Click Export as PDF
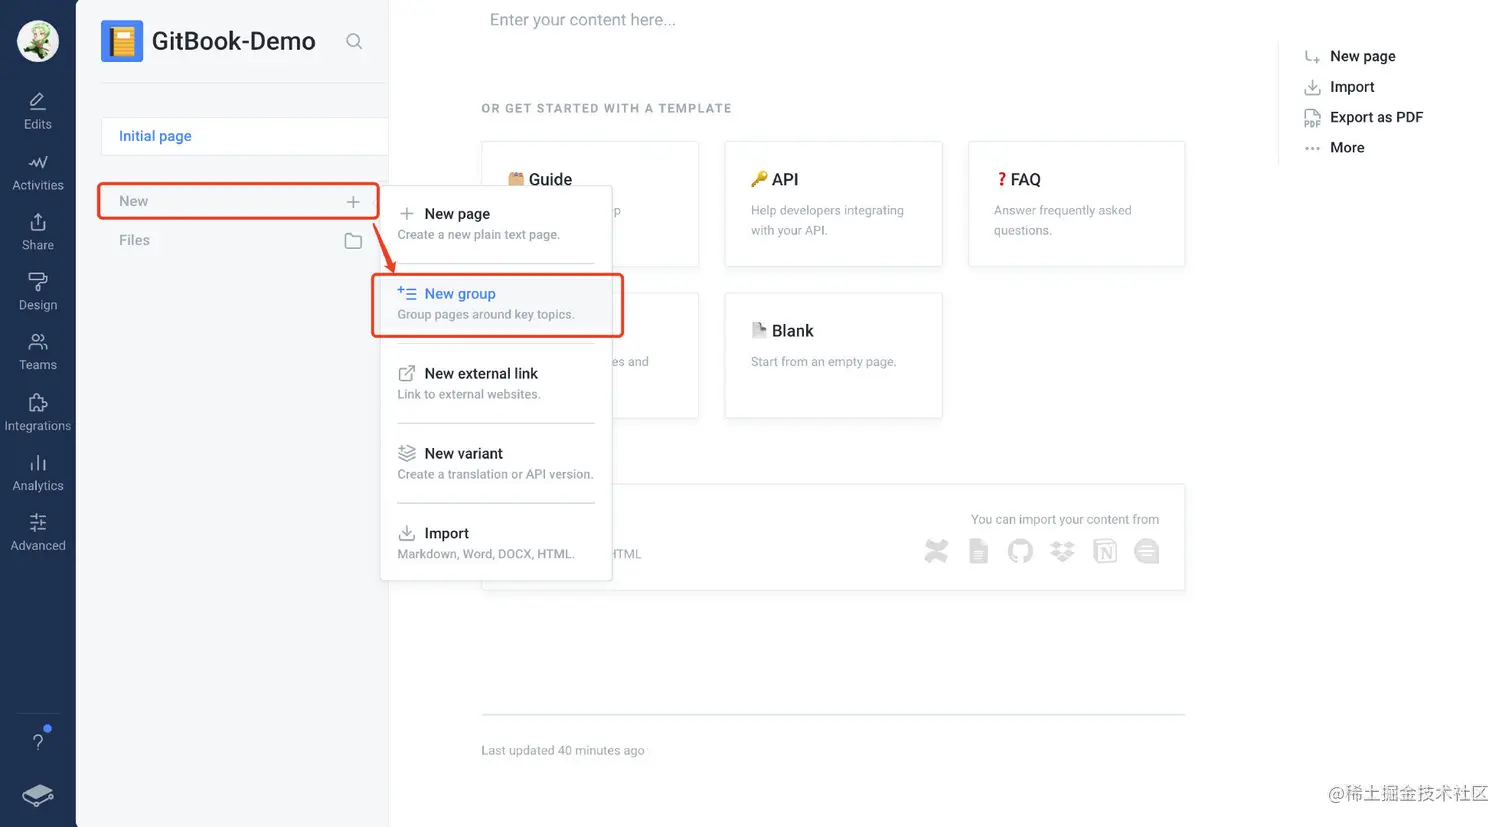This screenshot has height=827, width=1512. [x=1363, y=118]
